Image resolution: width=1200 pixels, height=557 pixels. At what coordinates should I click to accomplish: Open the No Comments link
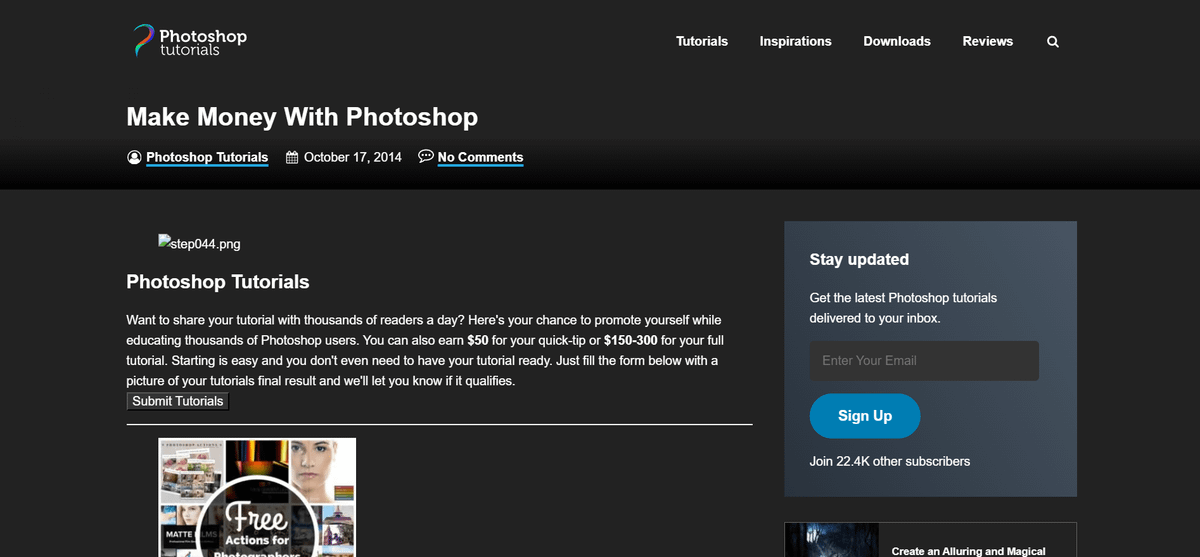pyautogui.click(x=480, y=157)
